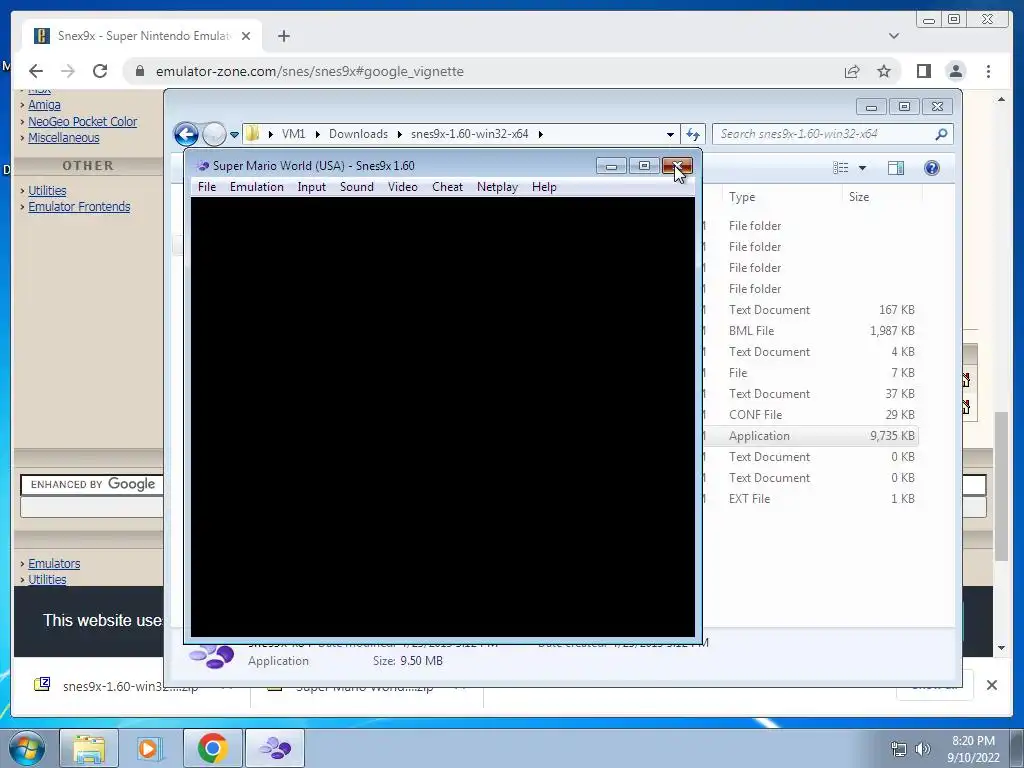Screen dimensions: 1024x768
Task: Click the volume speaker tray icon
Action: [x=923, y=749]
